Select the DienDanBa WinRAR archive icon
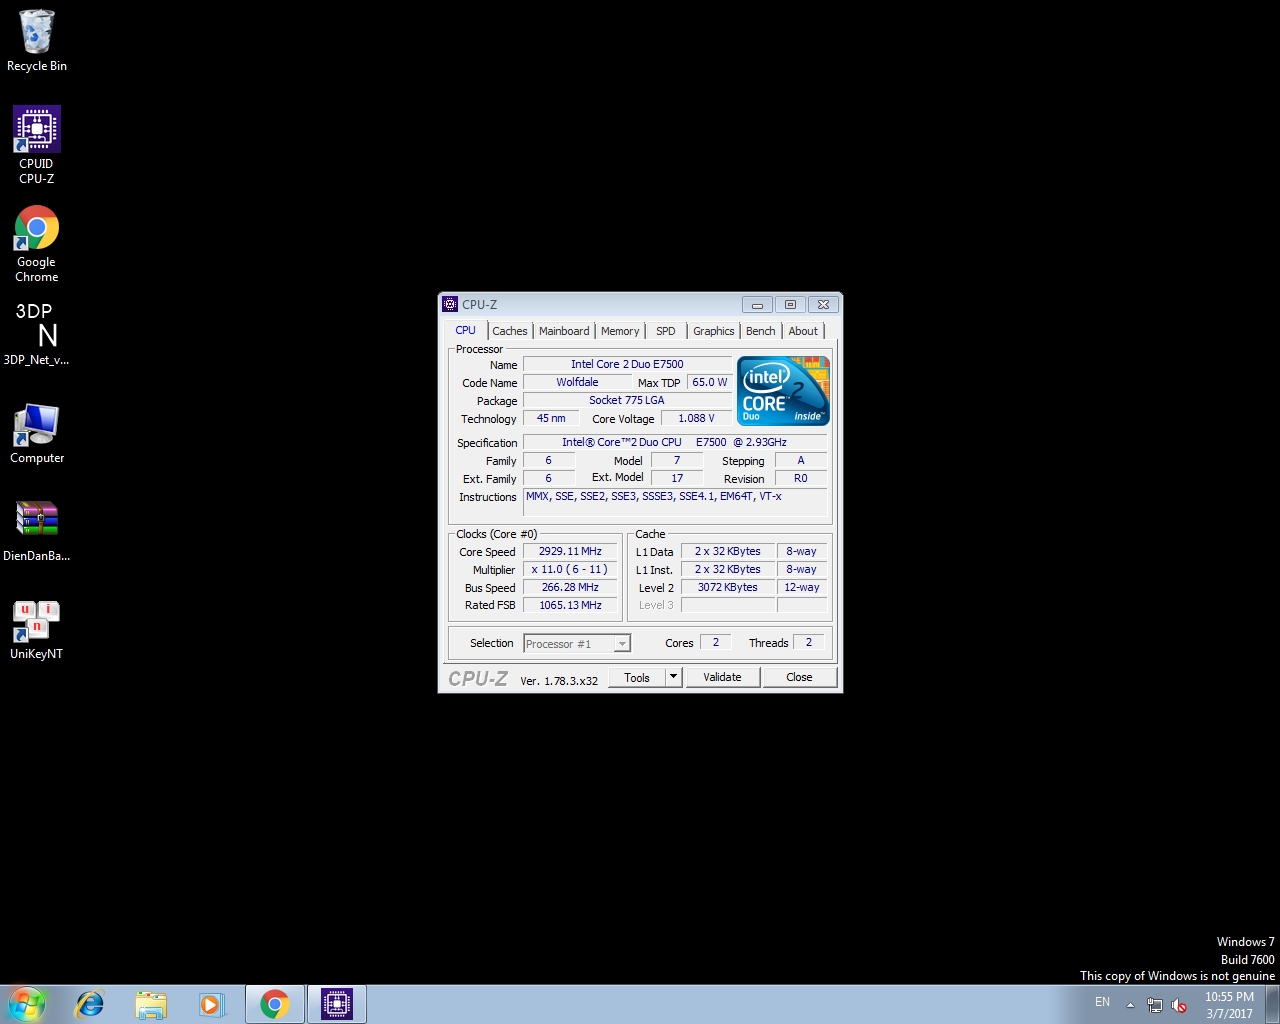The width and height of the screenshot is (1280, 1024). point(37,531)
